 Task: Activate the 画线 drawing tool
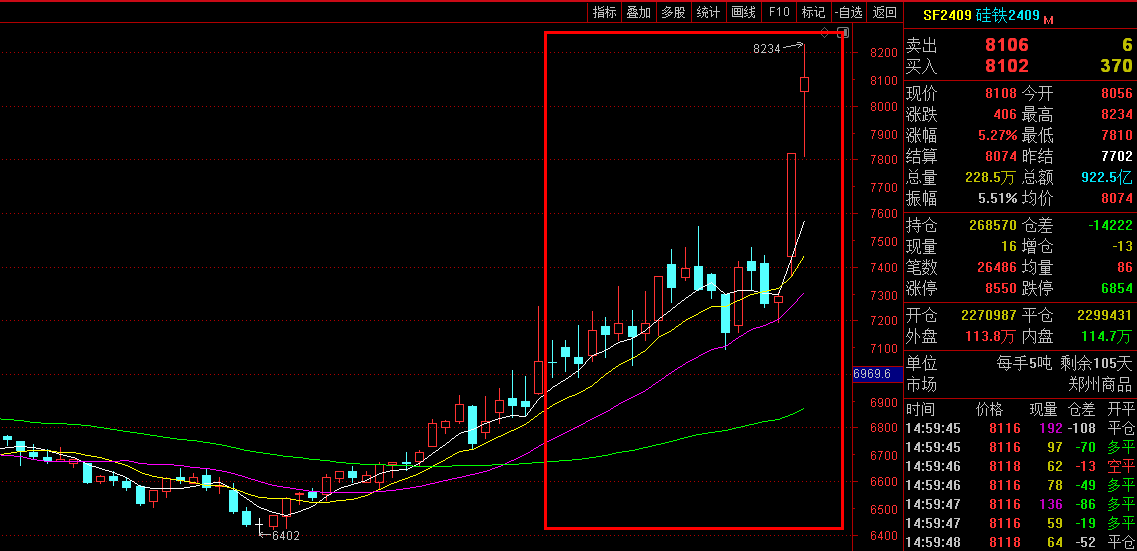click(743, 12)
